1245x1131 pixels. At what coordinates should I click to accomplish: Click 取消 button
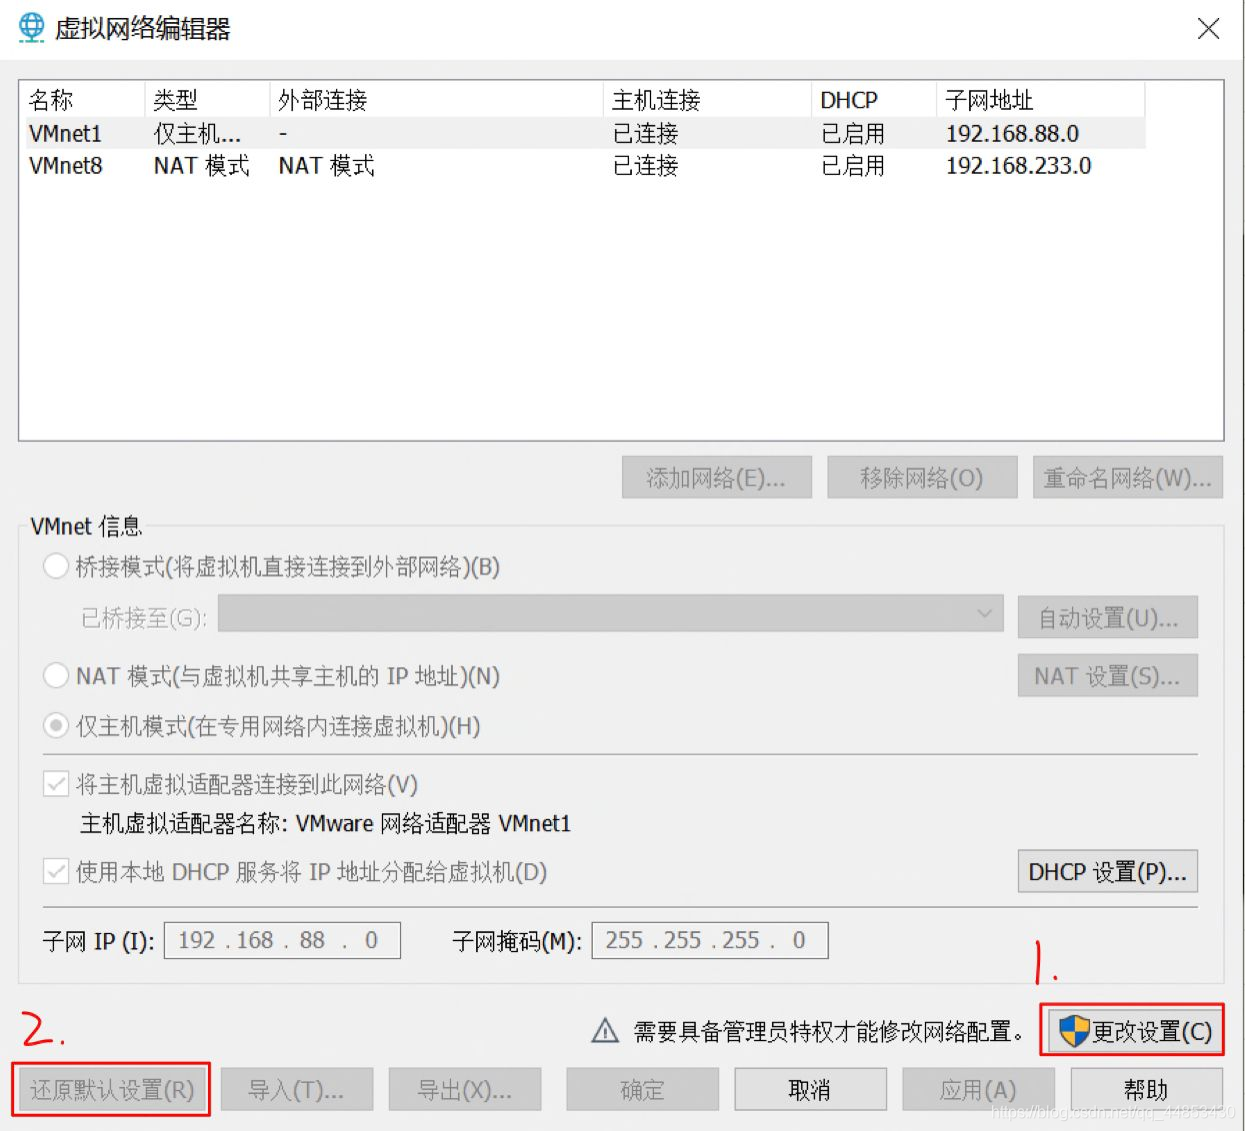(810, 1089)
